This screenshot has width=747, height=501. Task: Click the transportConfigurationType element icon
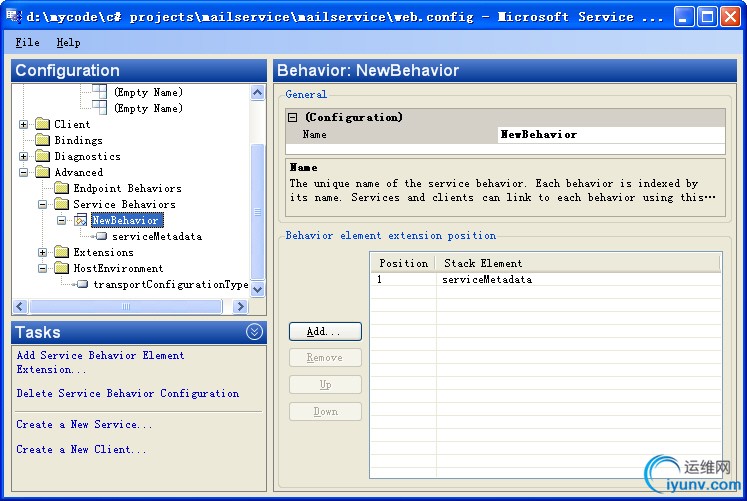click(82, 284)
